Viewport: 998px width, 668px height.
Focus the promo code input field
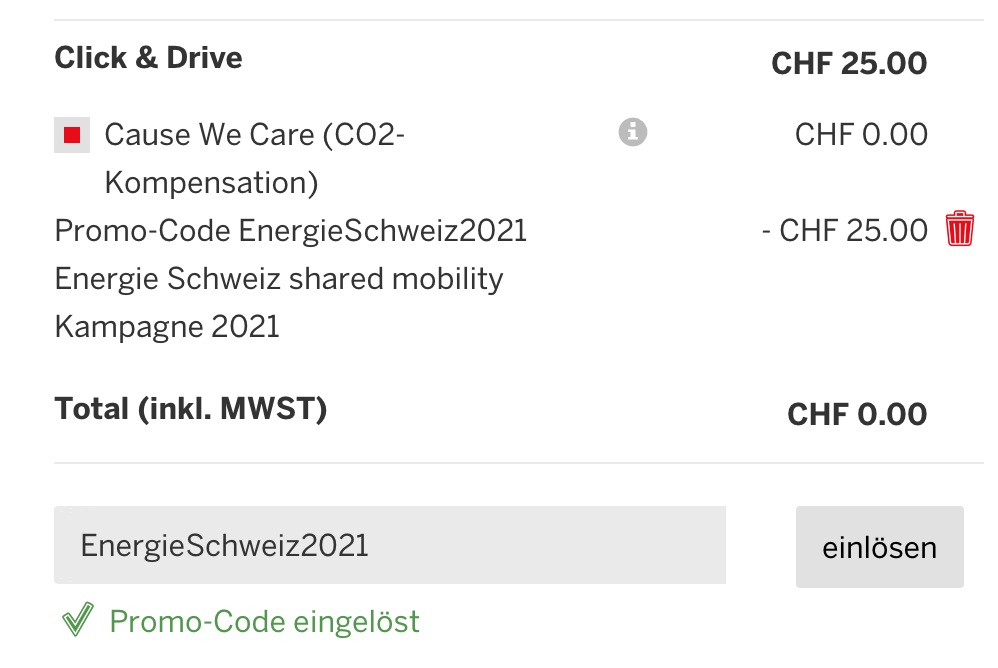click(x=390, y=545)
